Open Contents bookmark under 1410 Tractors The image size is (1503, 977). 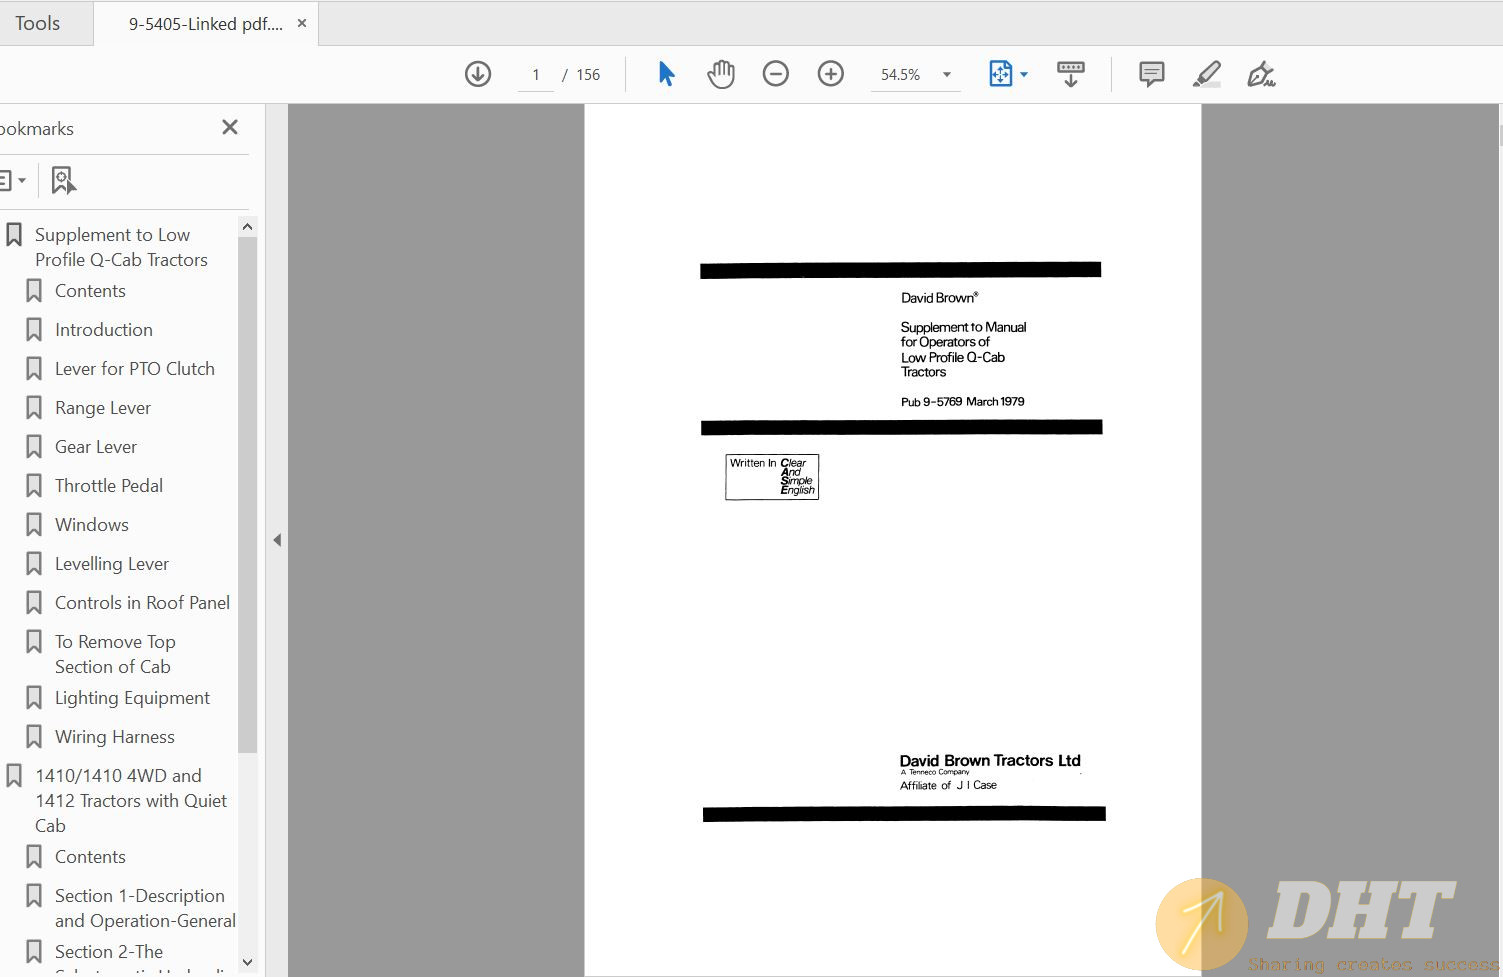(90, 857)
